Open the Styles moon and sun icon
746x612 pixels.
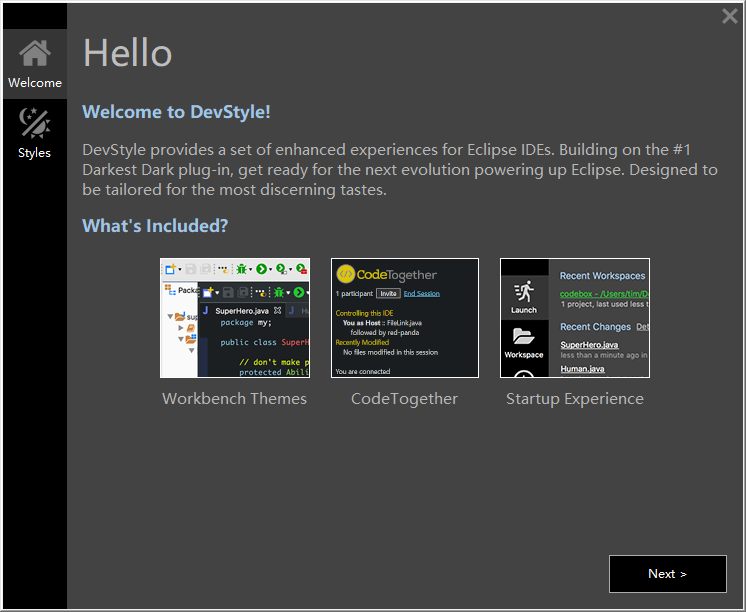click(34, 123)
